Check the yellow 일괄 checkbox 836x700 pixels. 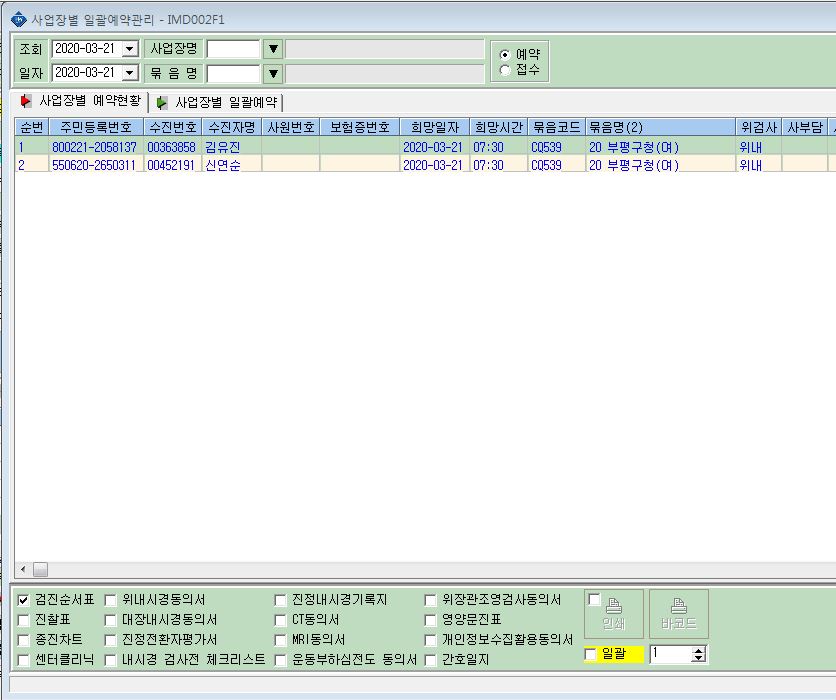click(590, 654)
